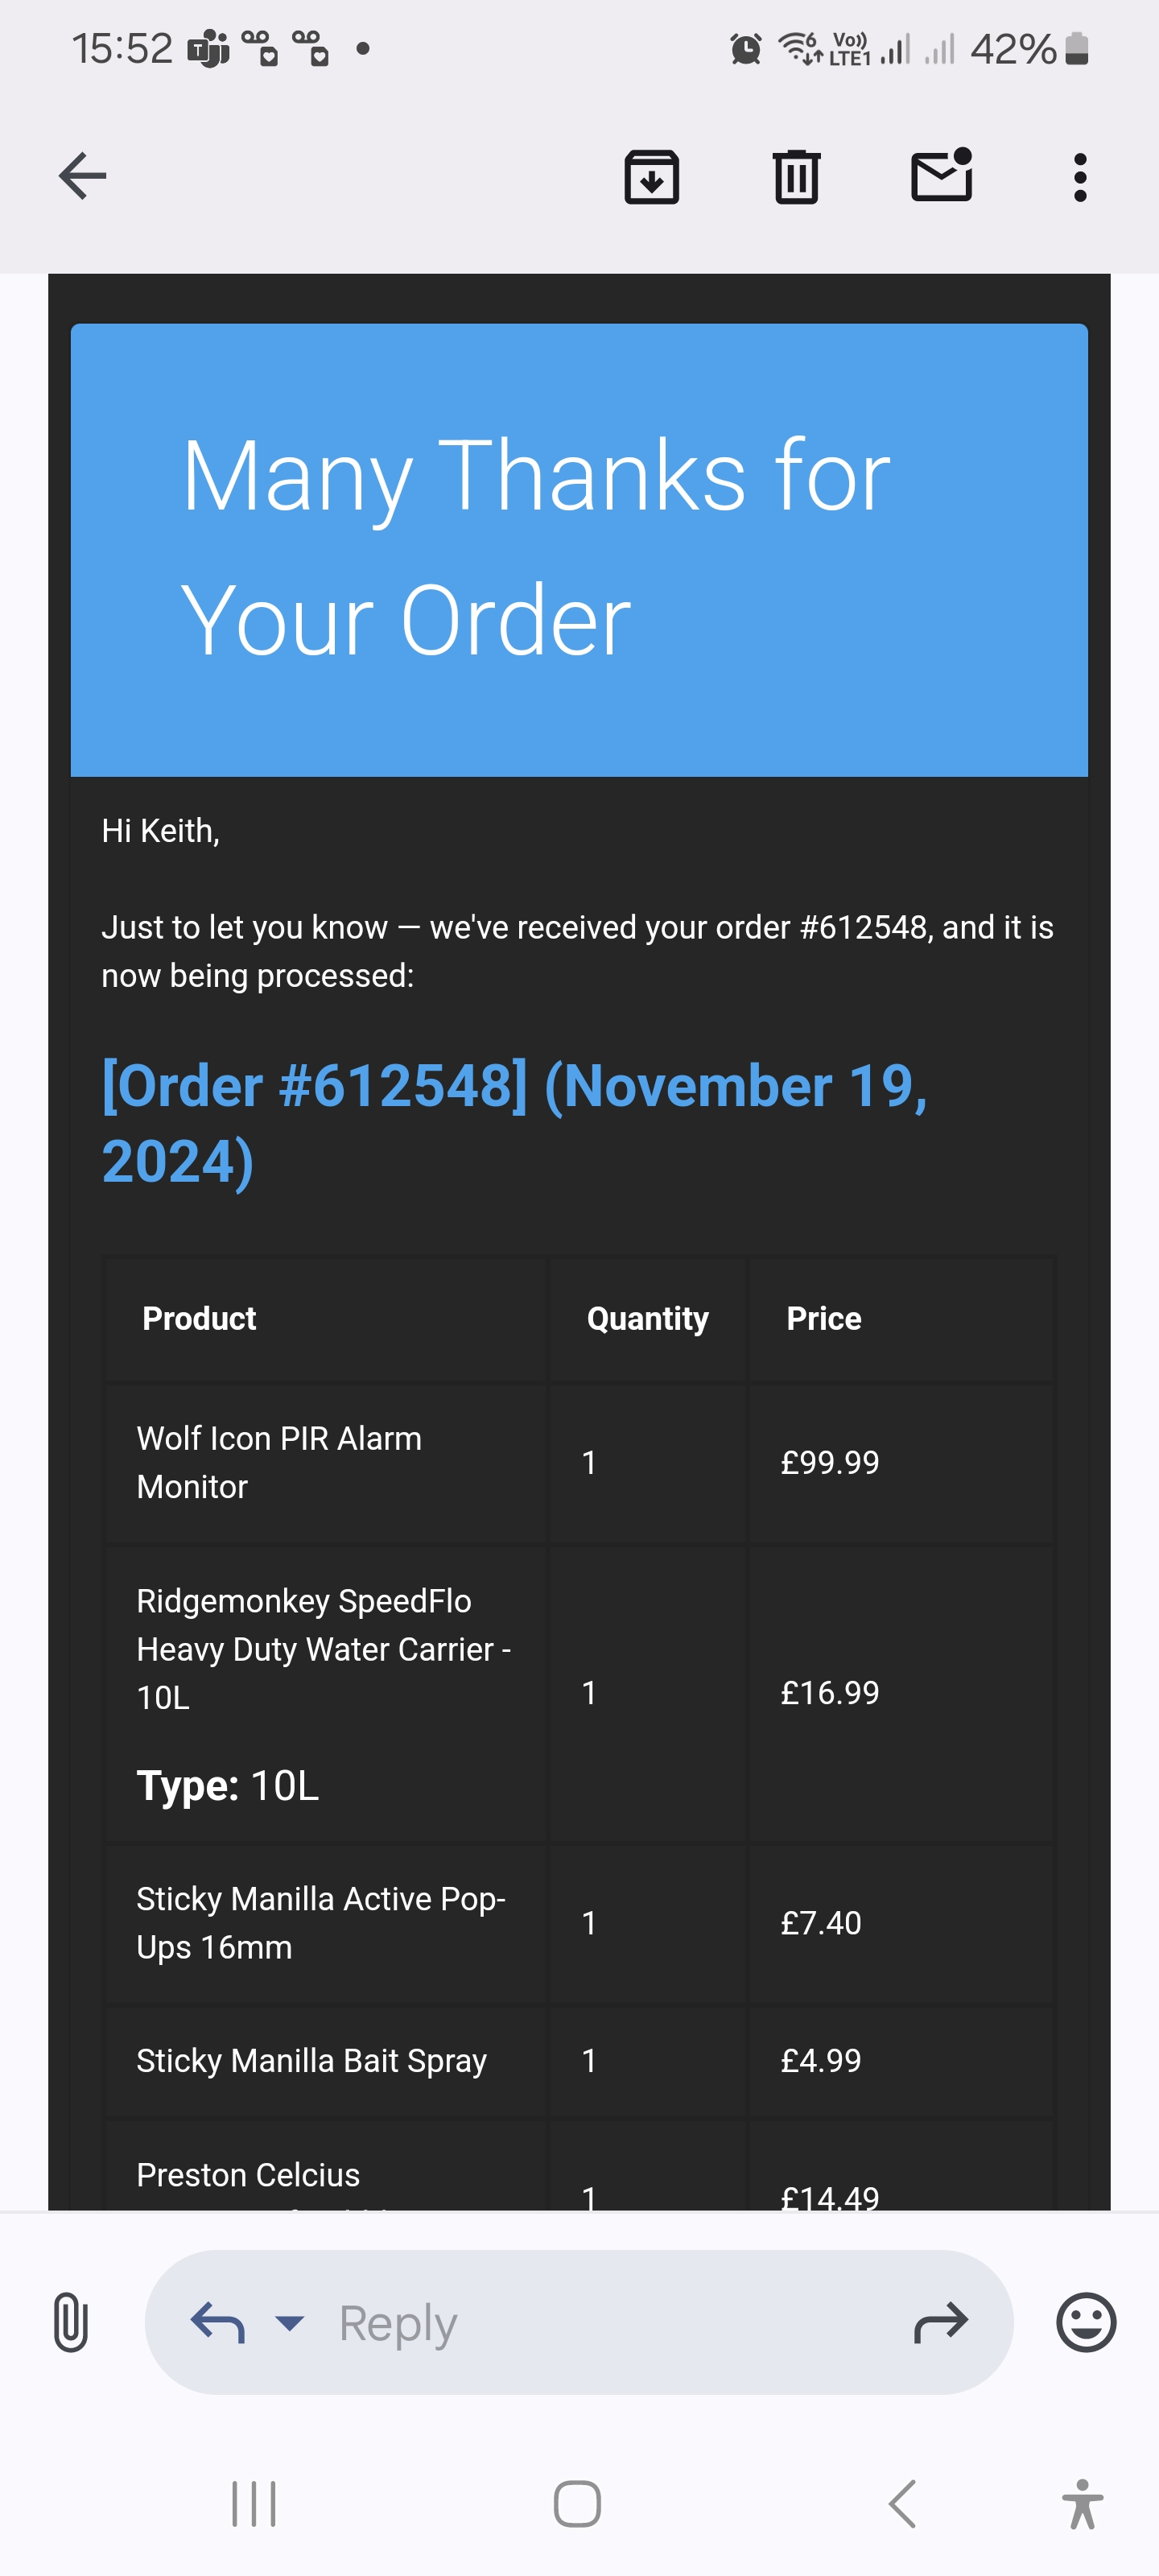The height and width of the screenshot is (2576, 1159).
Task: Delete the email
Action: [795, 176]
